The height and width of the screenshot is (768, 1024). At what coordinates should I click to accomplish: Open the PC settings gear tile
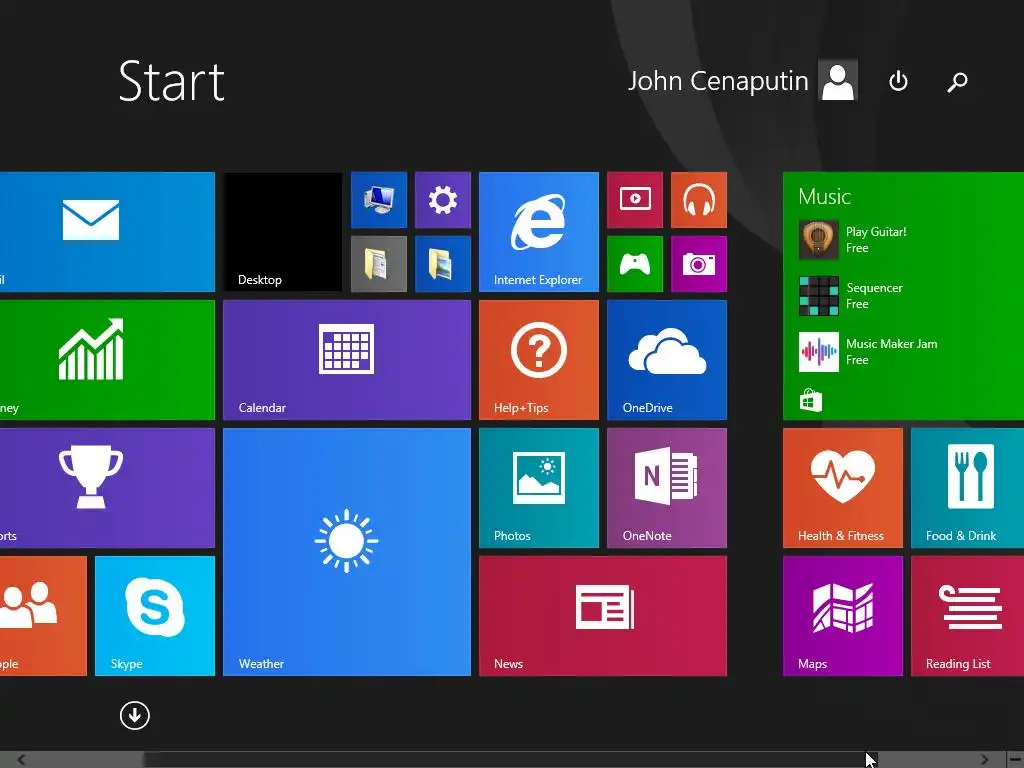coord(443,200)
